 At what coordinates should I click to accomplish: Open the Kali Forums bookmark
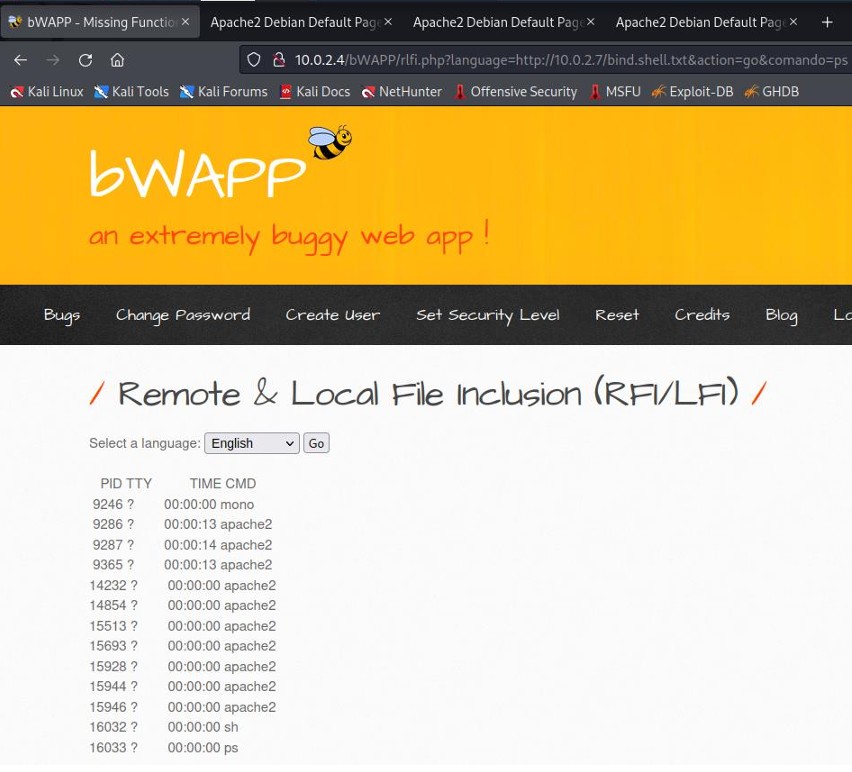click(224, 92)
